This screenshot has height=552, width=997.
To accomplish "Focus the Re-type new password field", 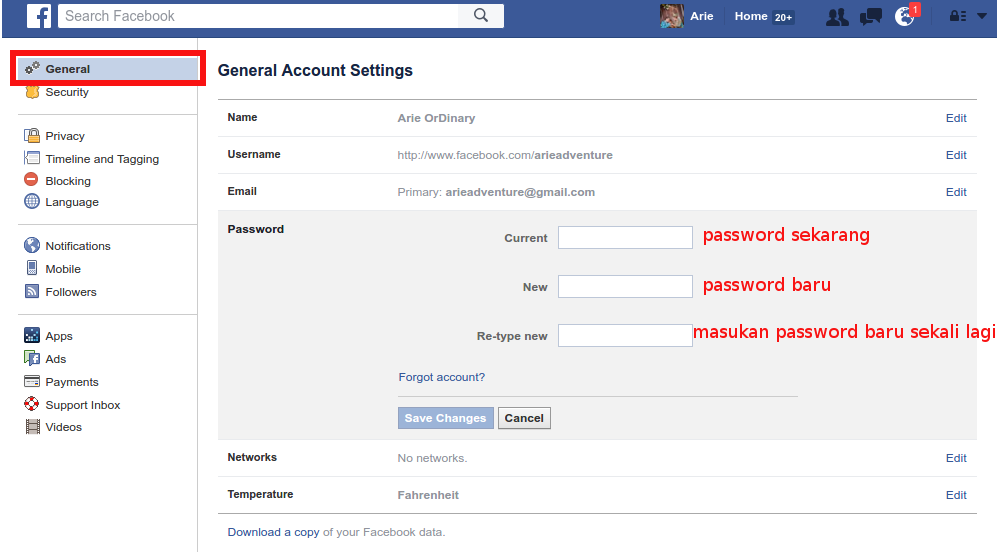I will pyautogui.click(x=625, y=335).
